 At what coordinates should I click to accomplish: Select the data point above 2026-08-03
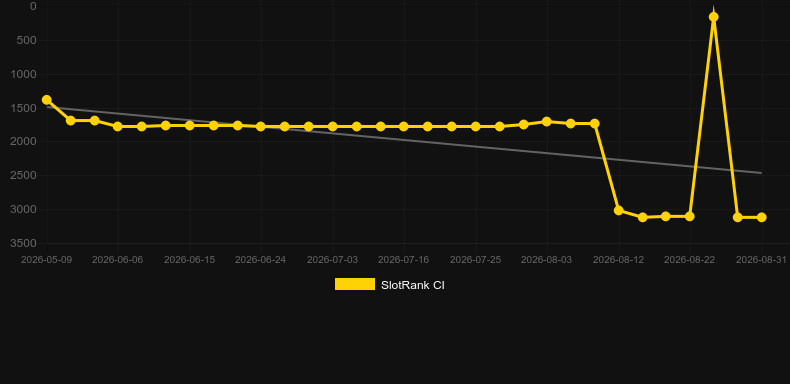[547, 121]
